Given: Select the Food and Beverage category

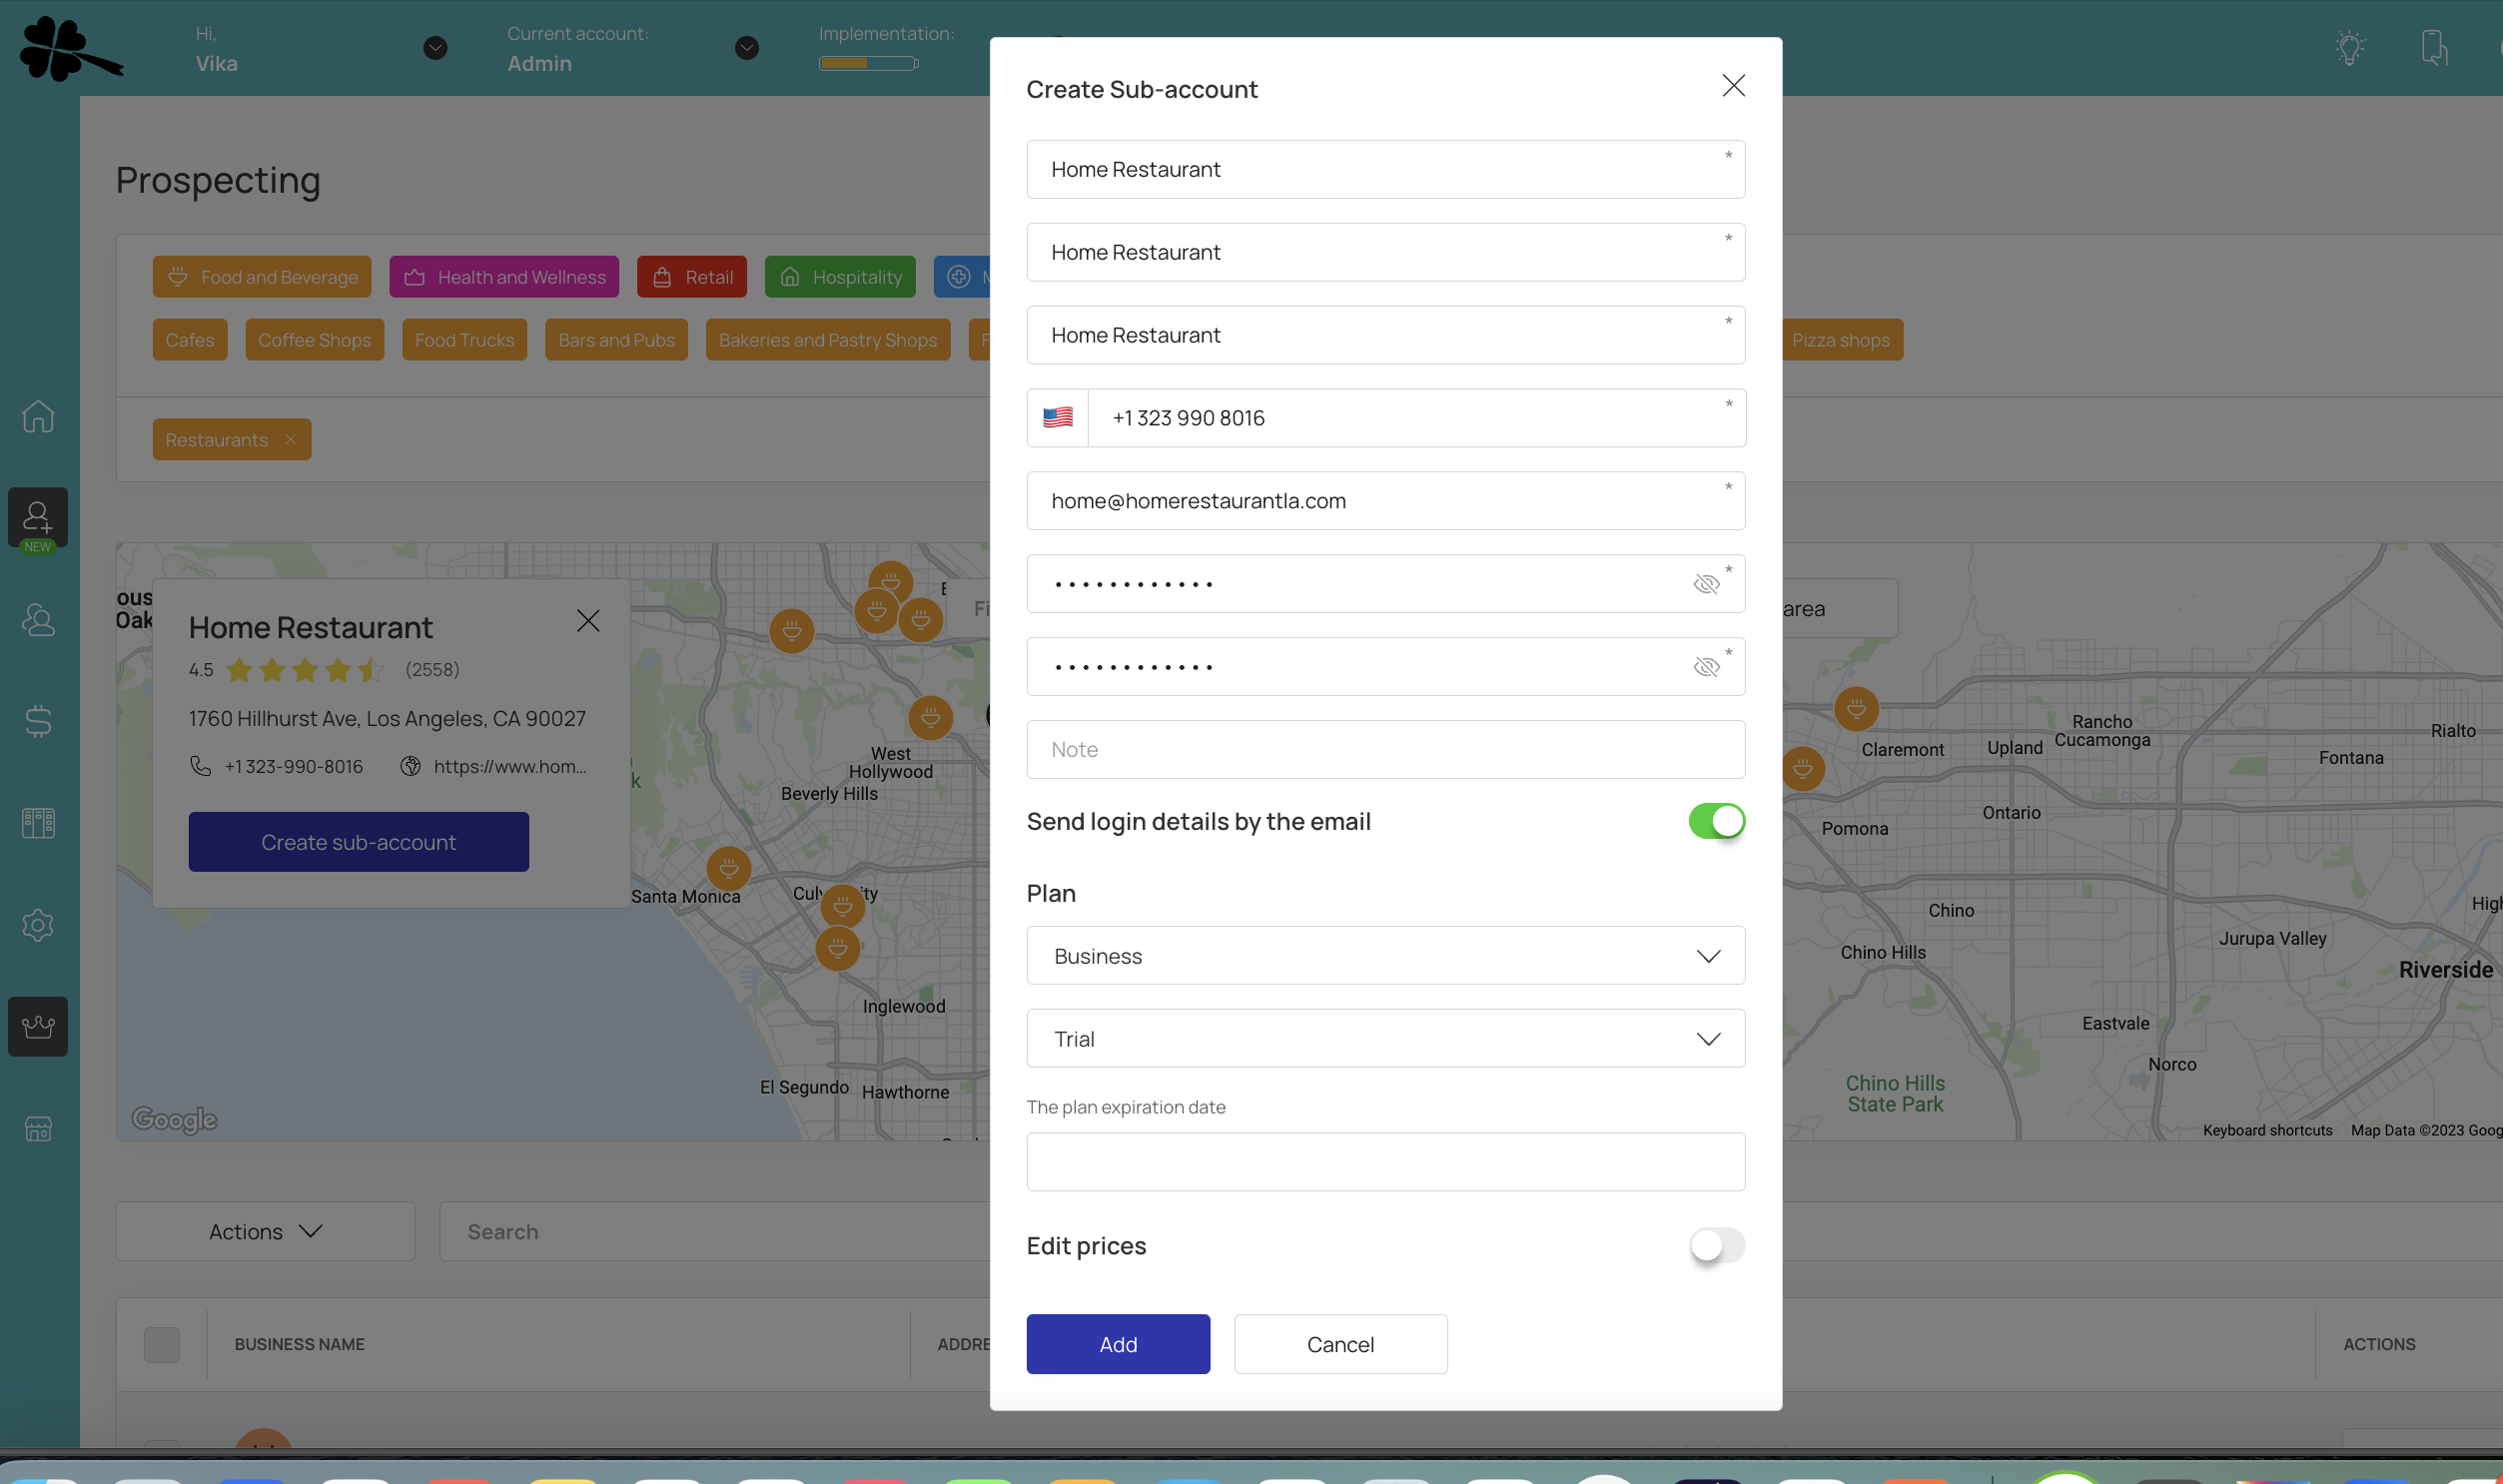Looking at the screenshot, I should (x=262, y=277).
